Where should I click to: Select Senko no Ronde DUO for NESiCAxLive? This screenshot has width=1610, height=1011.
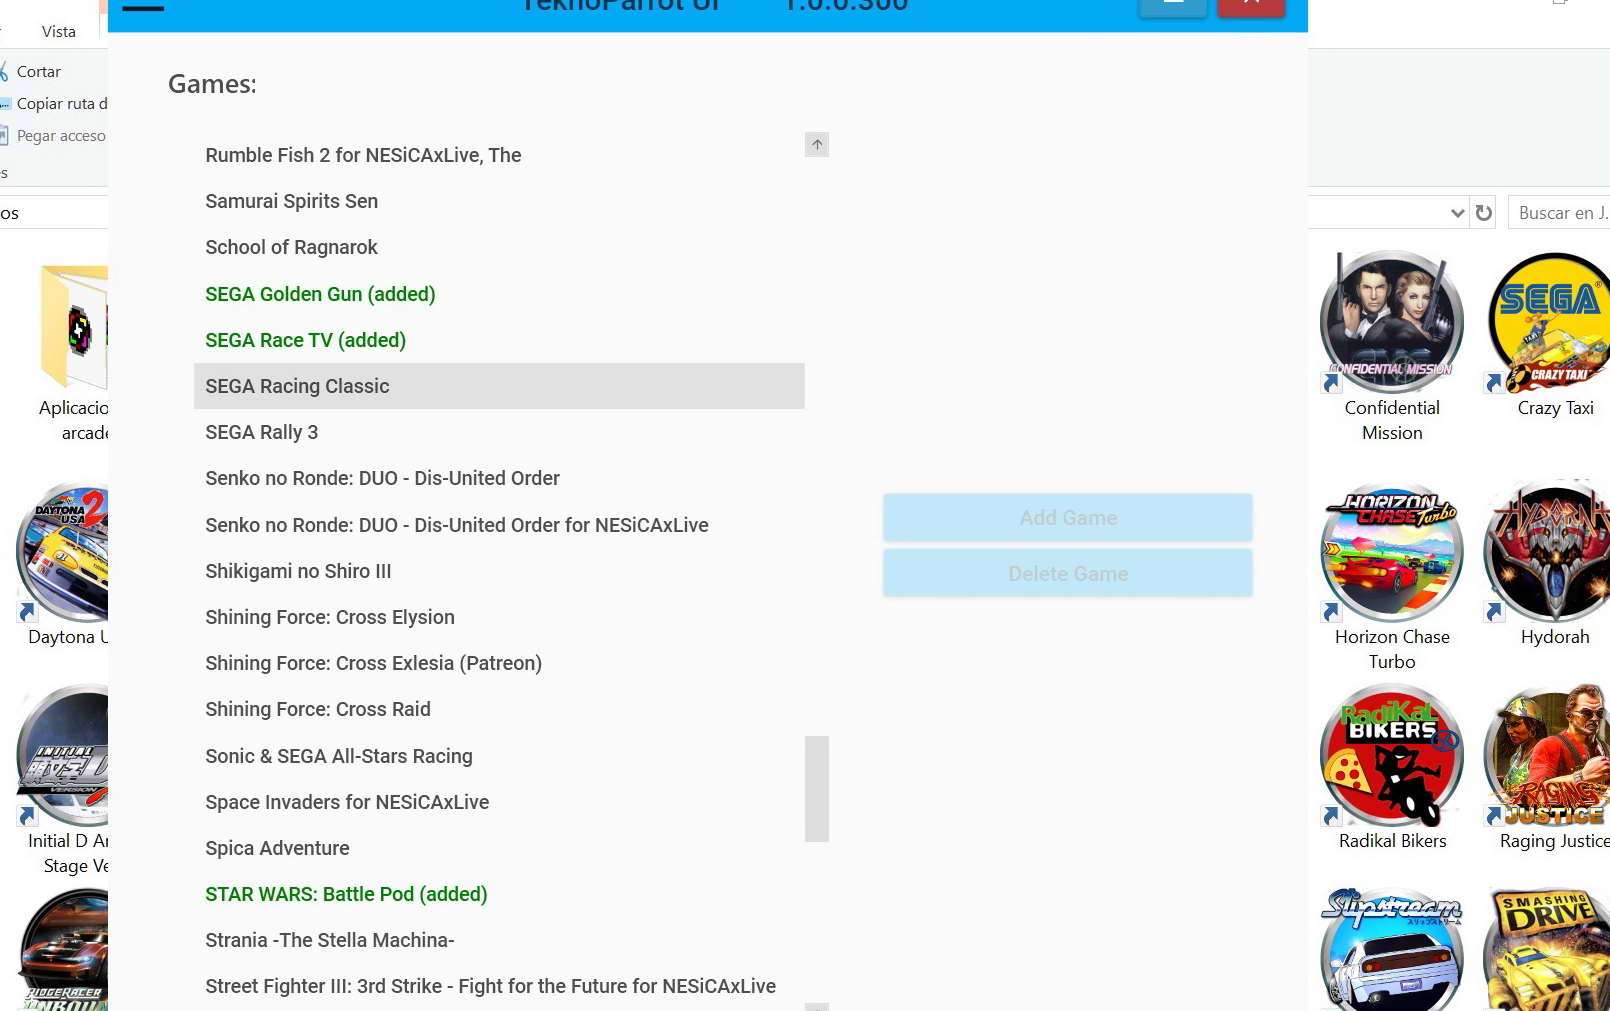[499, 525]
